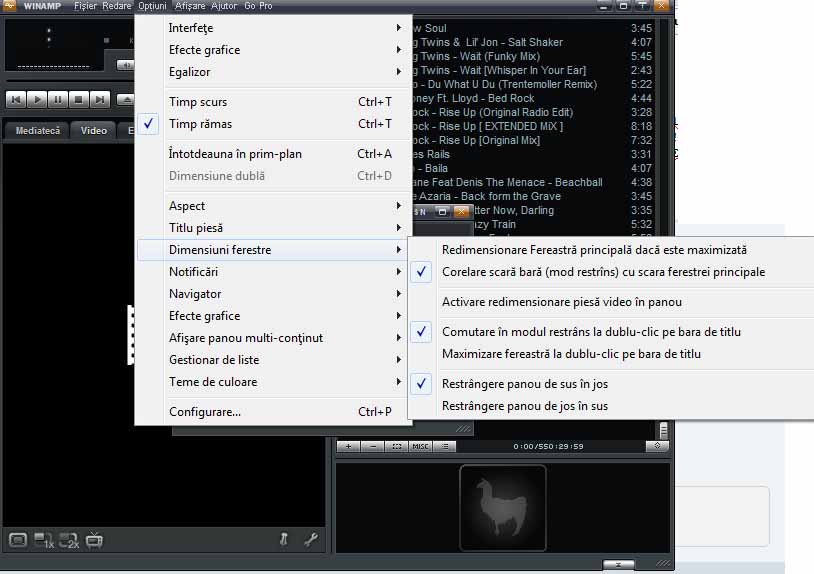Click the Previous track button
Image resolution: width=814 pixels, height=574 pixels.
click(x=16, y=99)
